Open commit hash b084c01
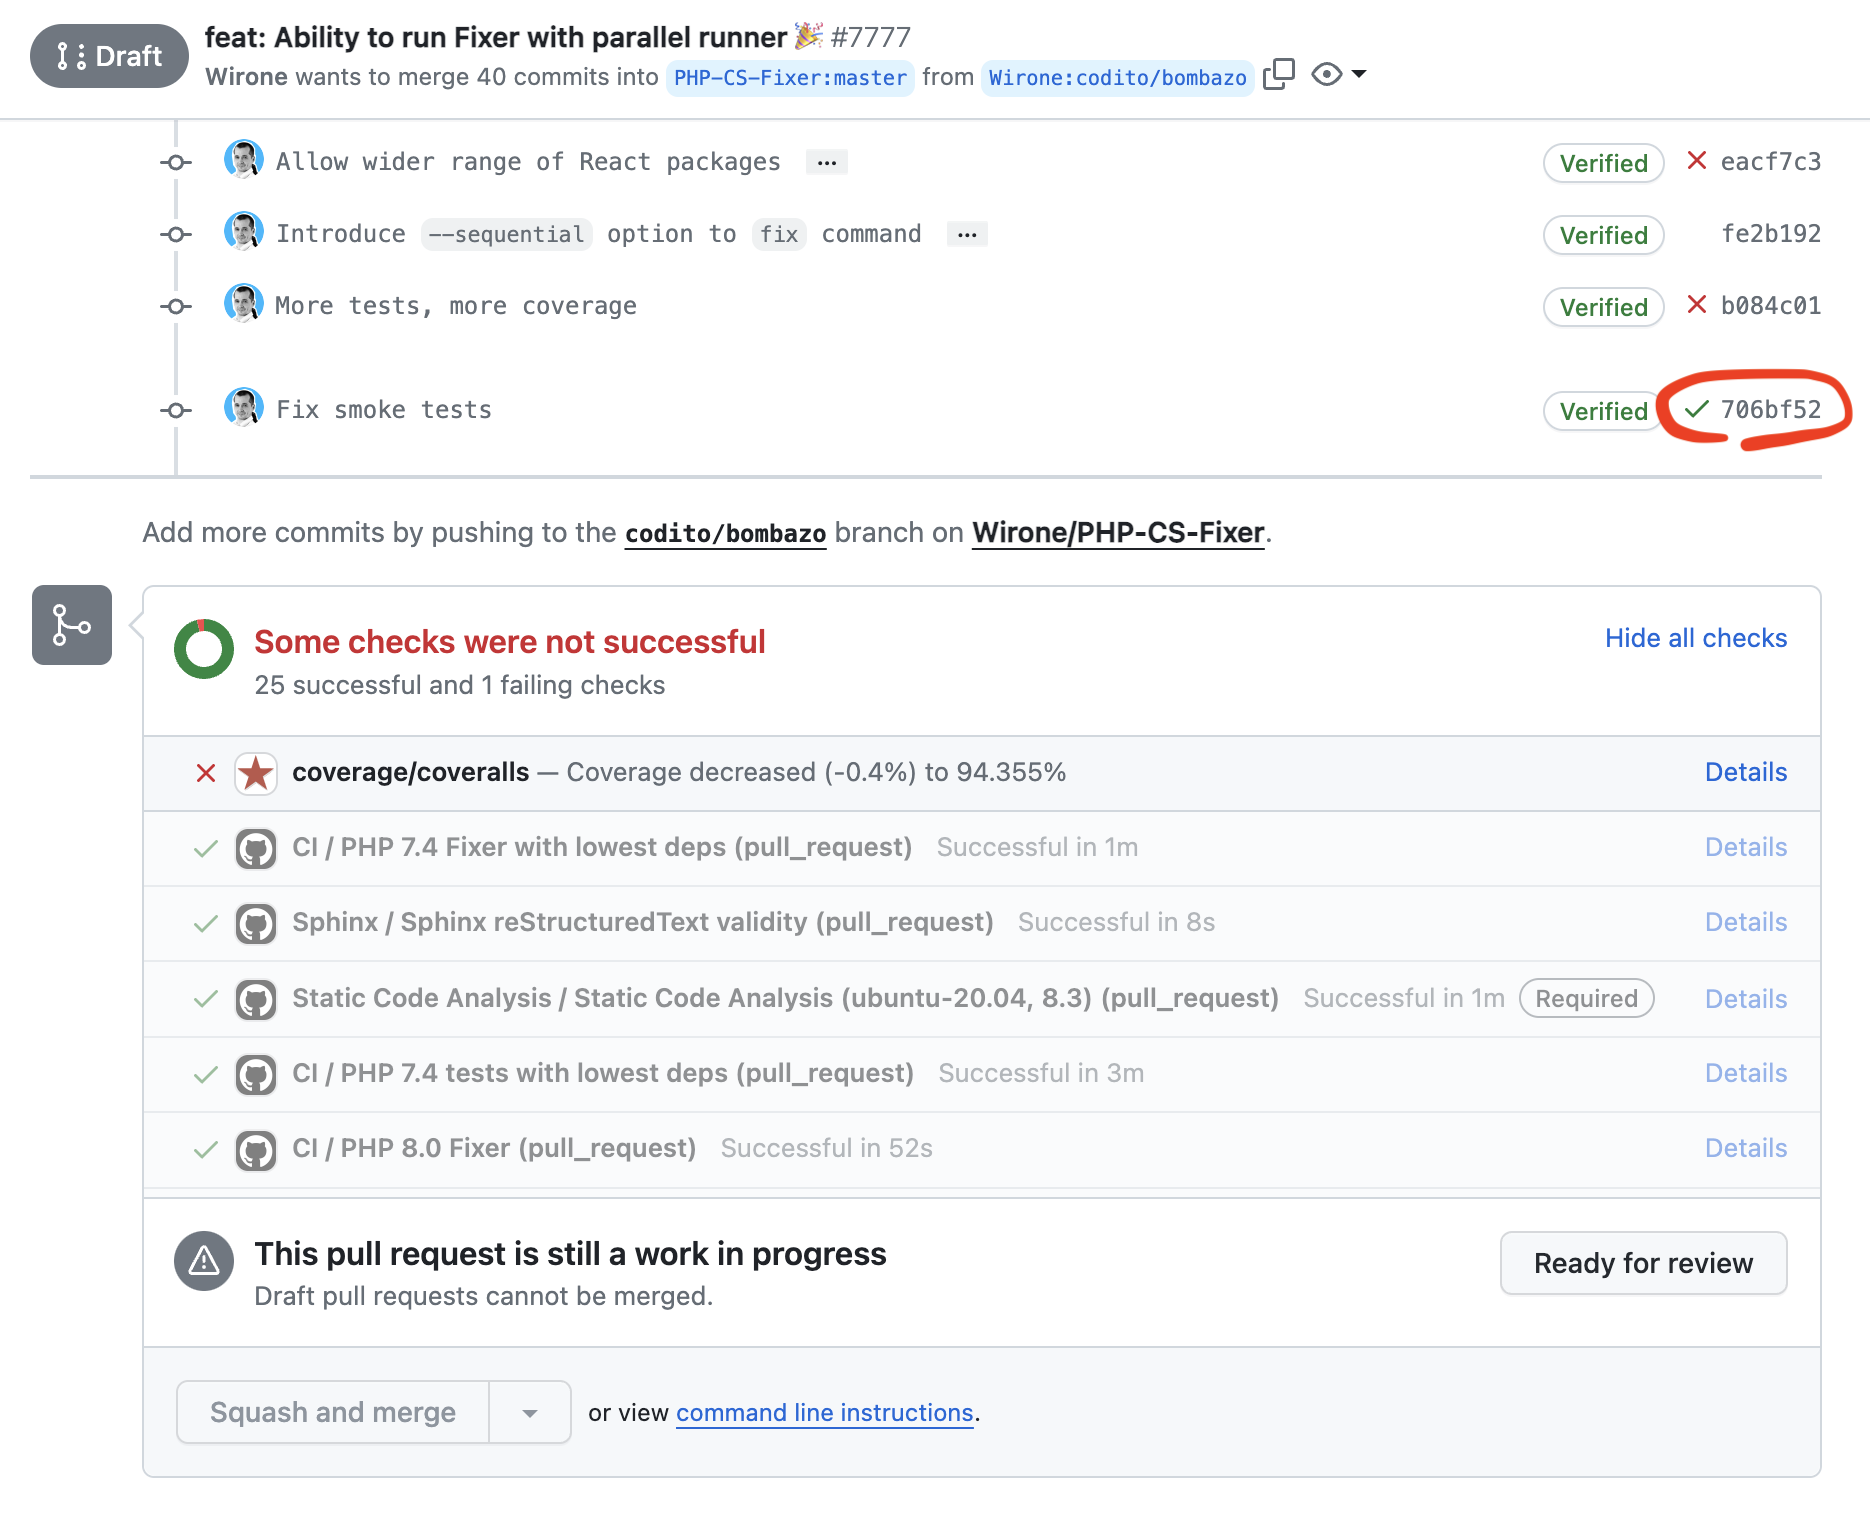1870x1518 pixels. pos(1770,306)
